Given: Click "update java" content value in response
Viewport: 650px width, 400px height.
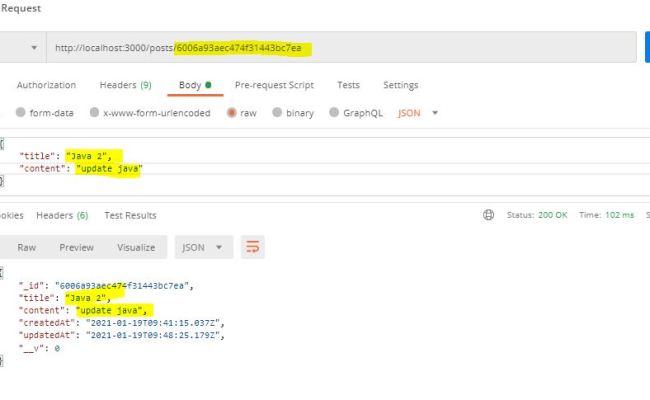Looking at the screenshot, I should point(109,310).
